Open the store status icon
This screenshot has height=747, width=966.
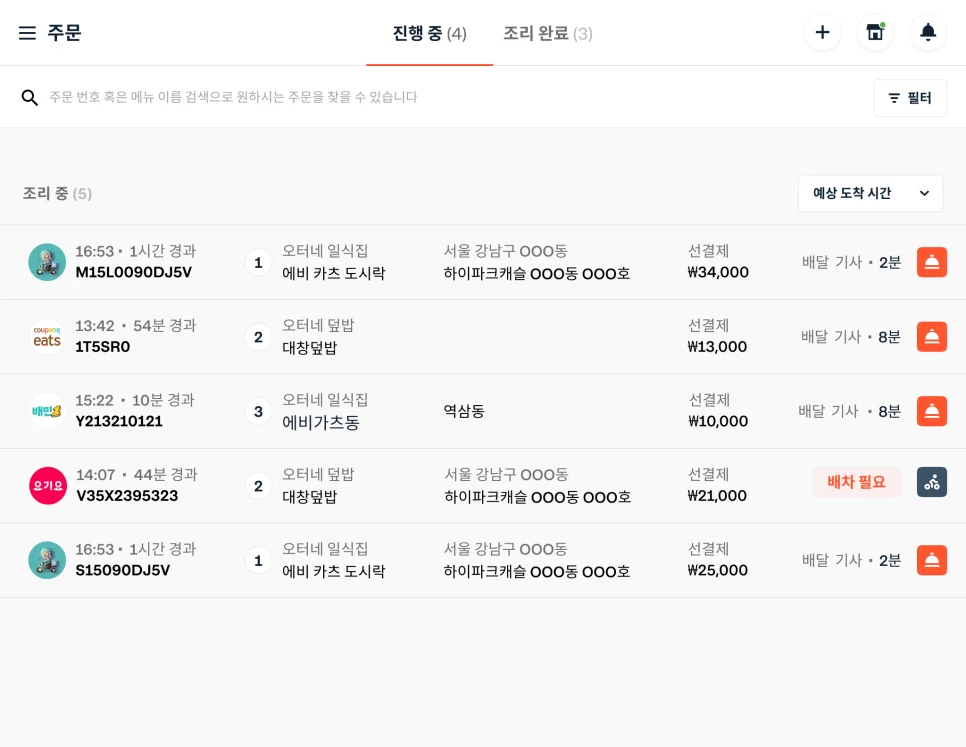(875, 33)
